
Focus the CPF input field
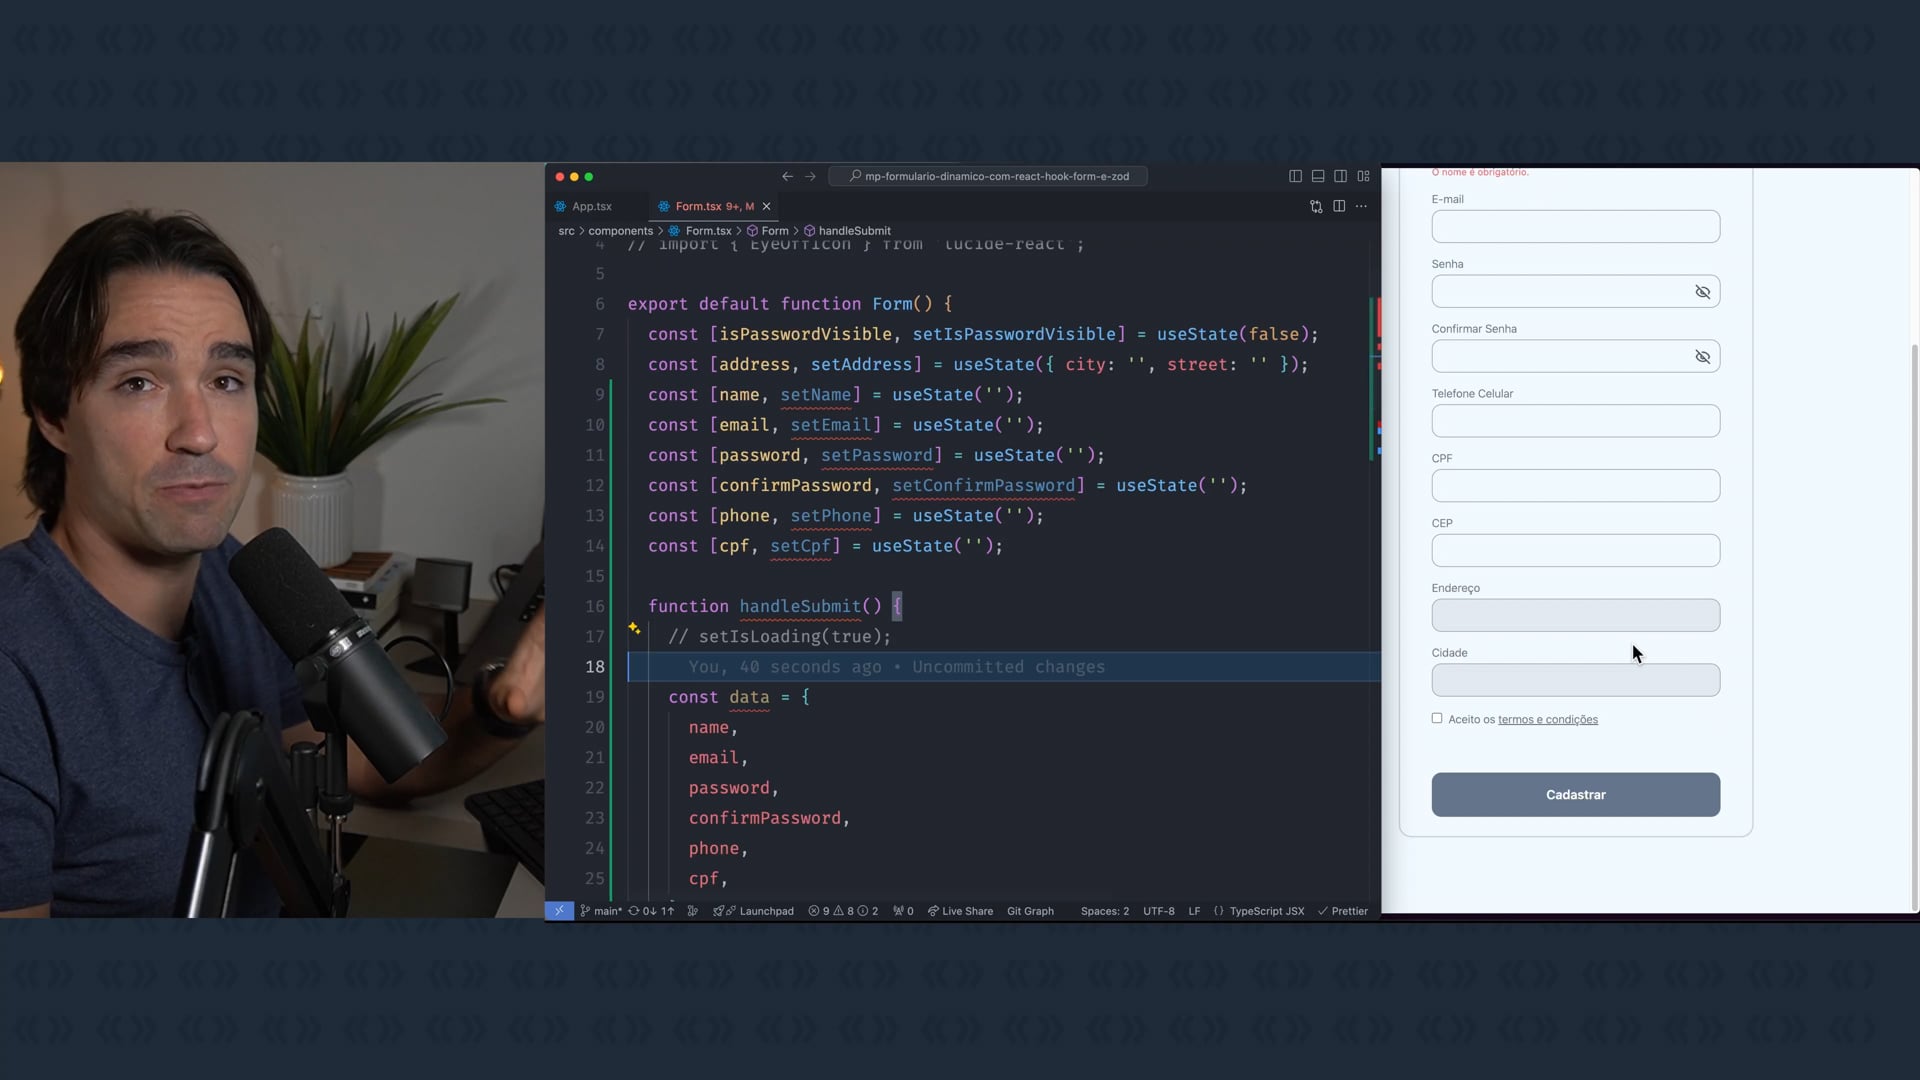pos(1576,486)
